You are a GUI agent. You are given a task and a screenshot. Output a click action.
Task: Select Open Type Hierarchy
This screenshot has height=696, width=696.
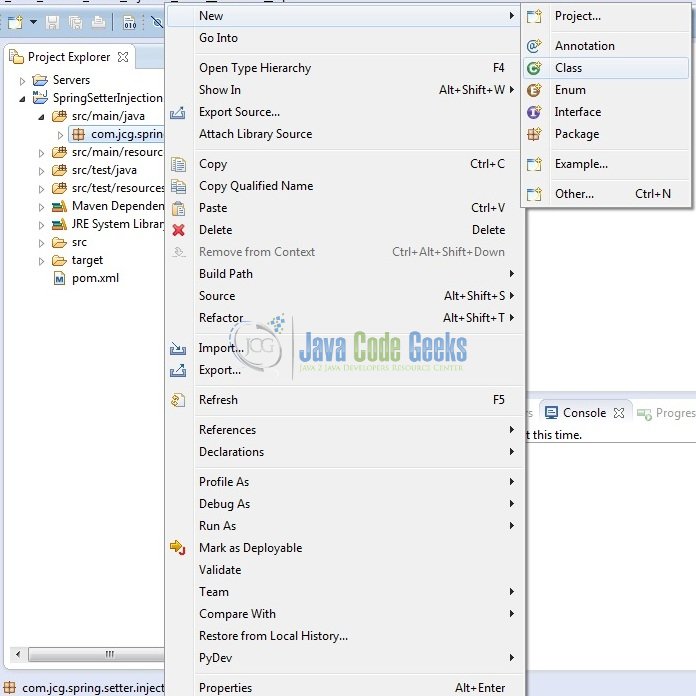click(345, 68)
